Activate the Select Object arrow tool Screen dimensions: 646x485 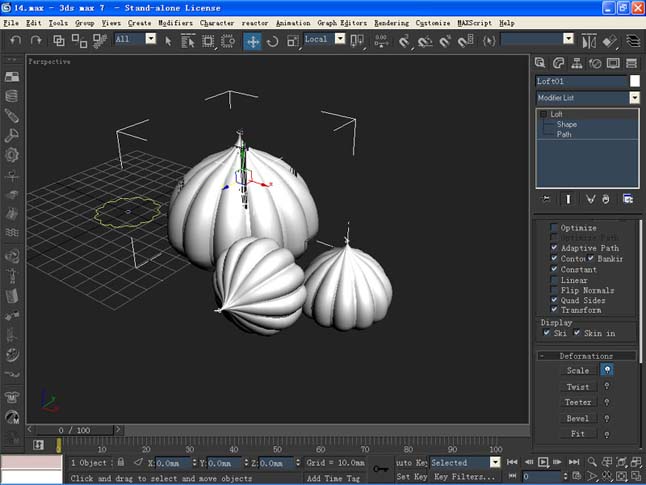click(168, 40)
